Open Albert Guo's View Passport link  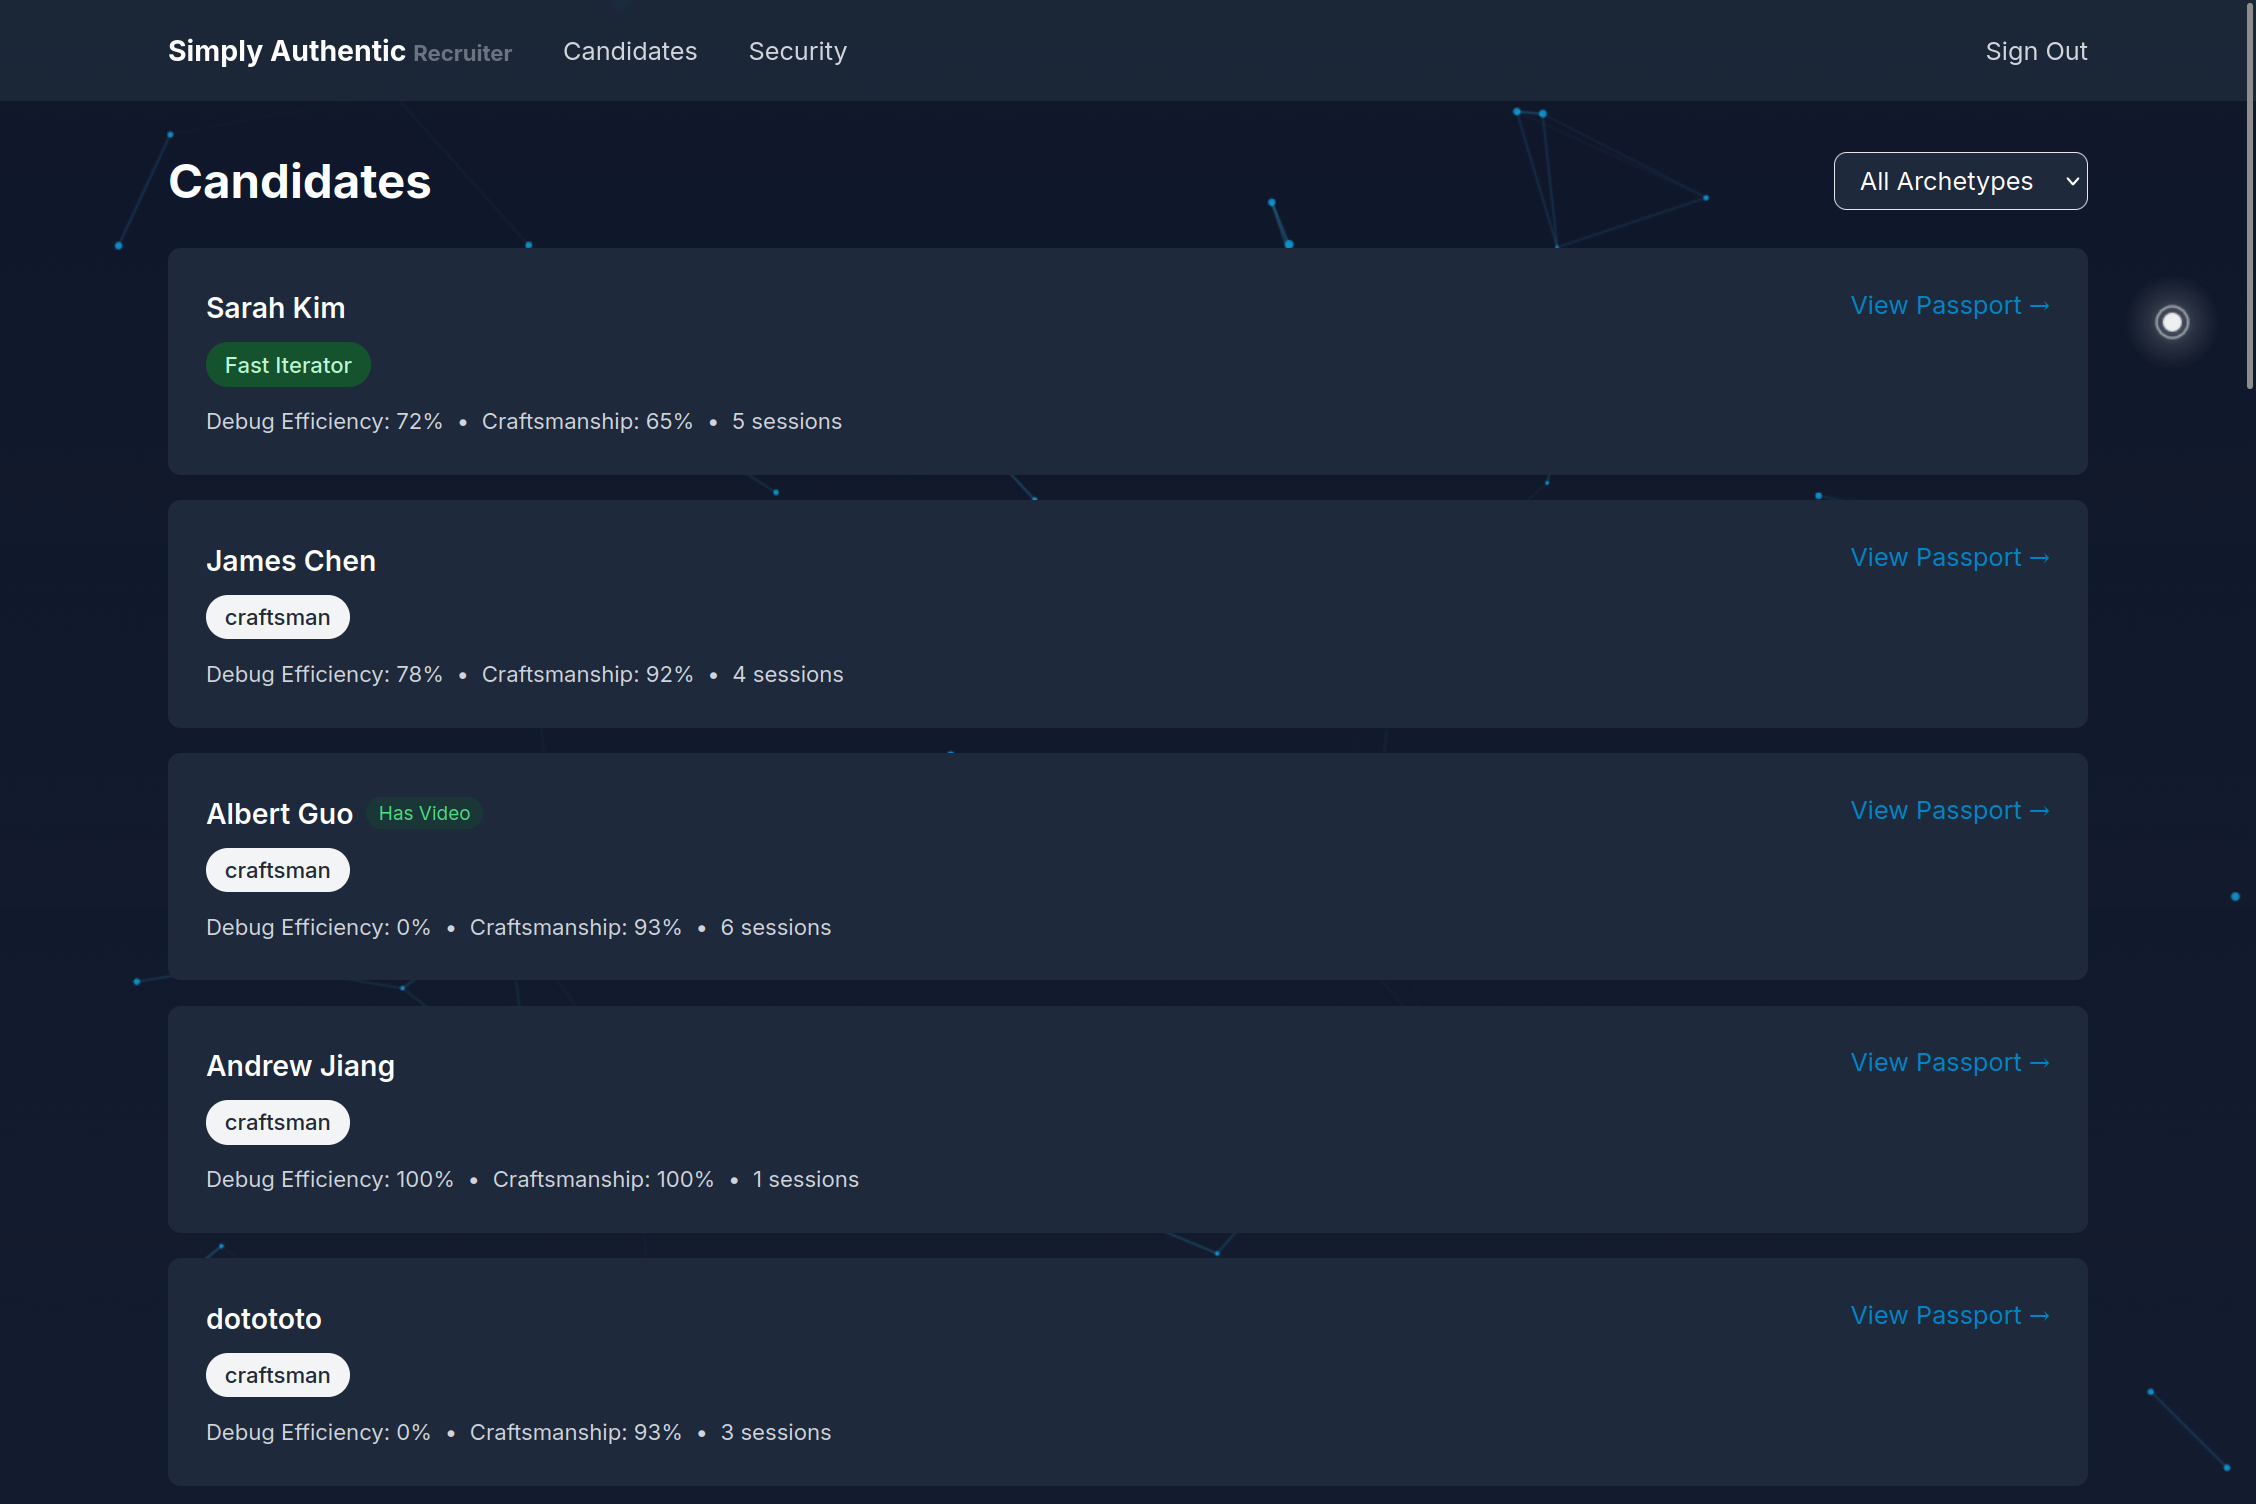tap(1948, 810)
